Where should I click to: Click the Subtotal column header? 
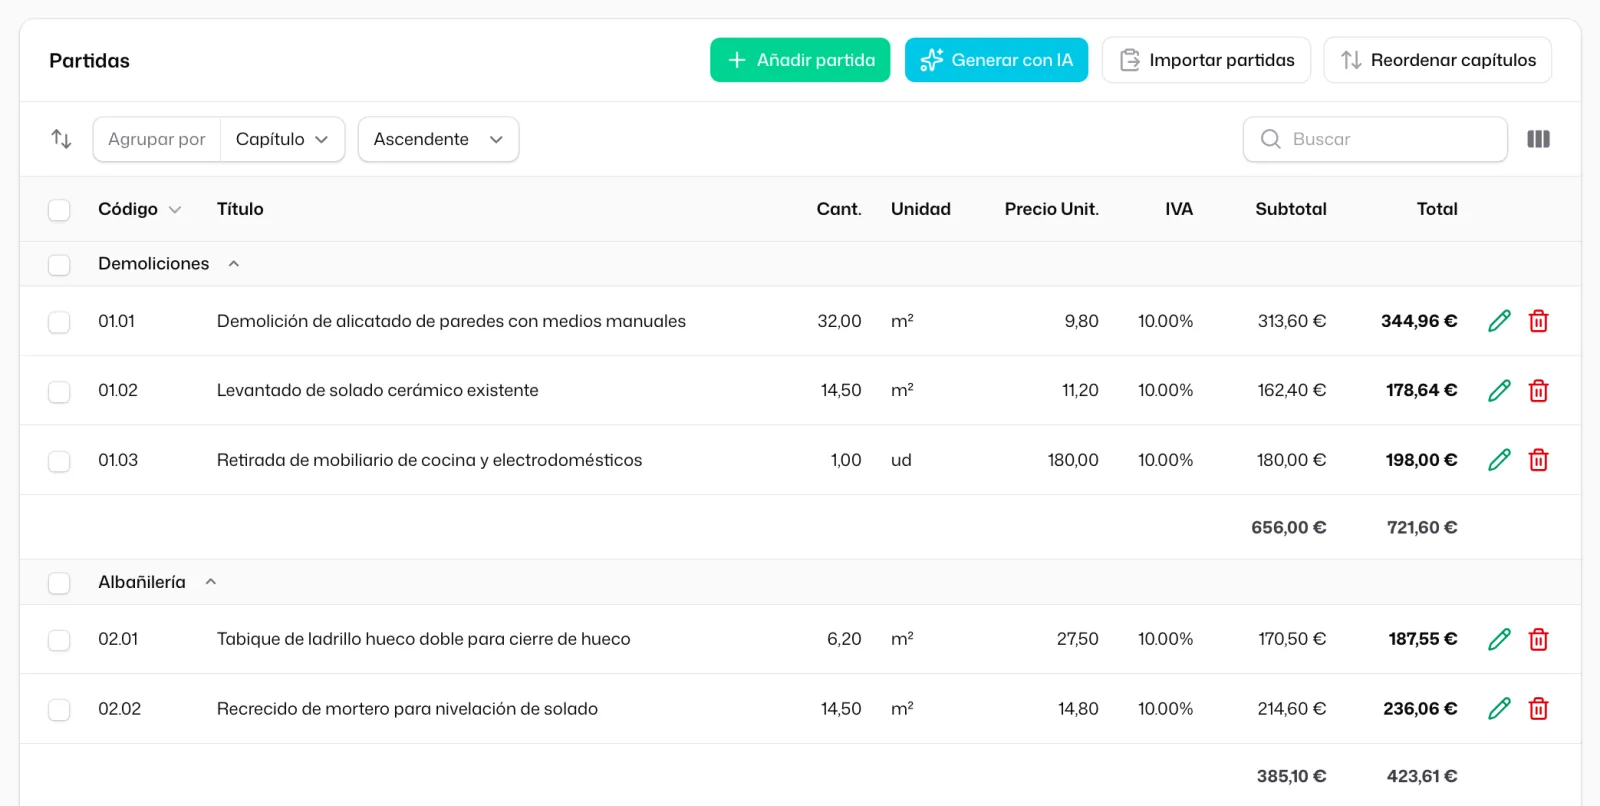coord(1291,209)
